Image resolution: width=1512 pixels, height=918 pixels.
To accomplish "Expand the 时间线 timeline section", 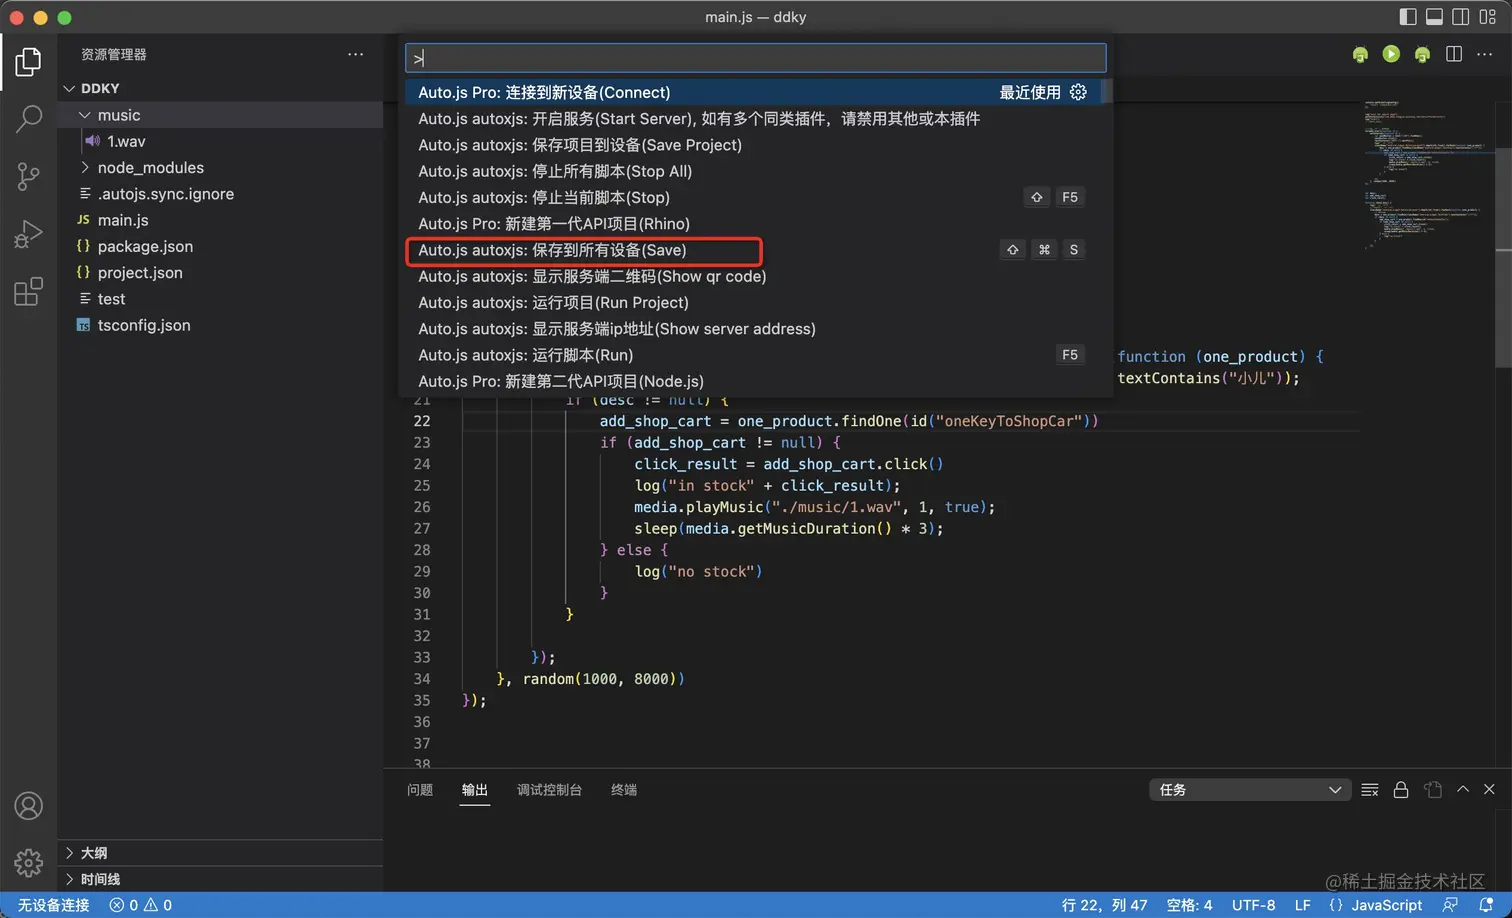I will click(220, 879).
